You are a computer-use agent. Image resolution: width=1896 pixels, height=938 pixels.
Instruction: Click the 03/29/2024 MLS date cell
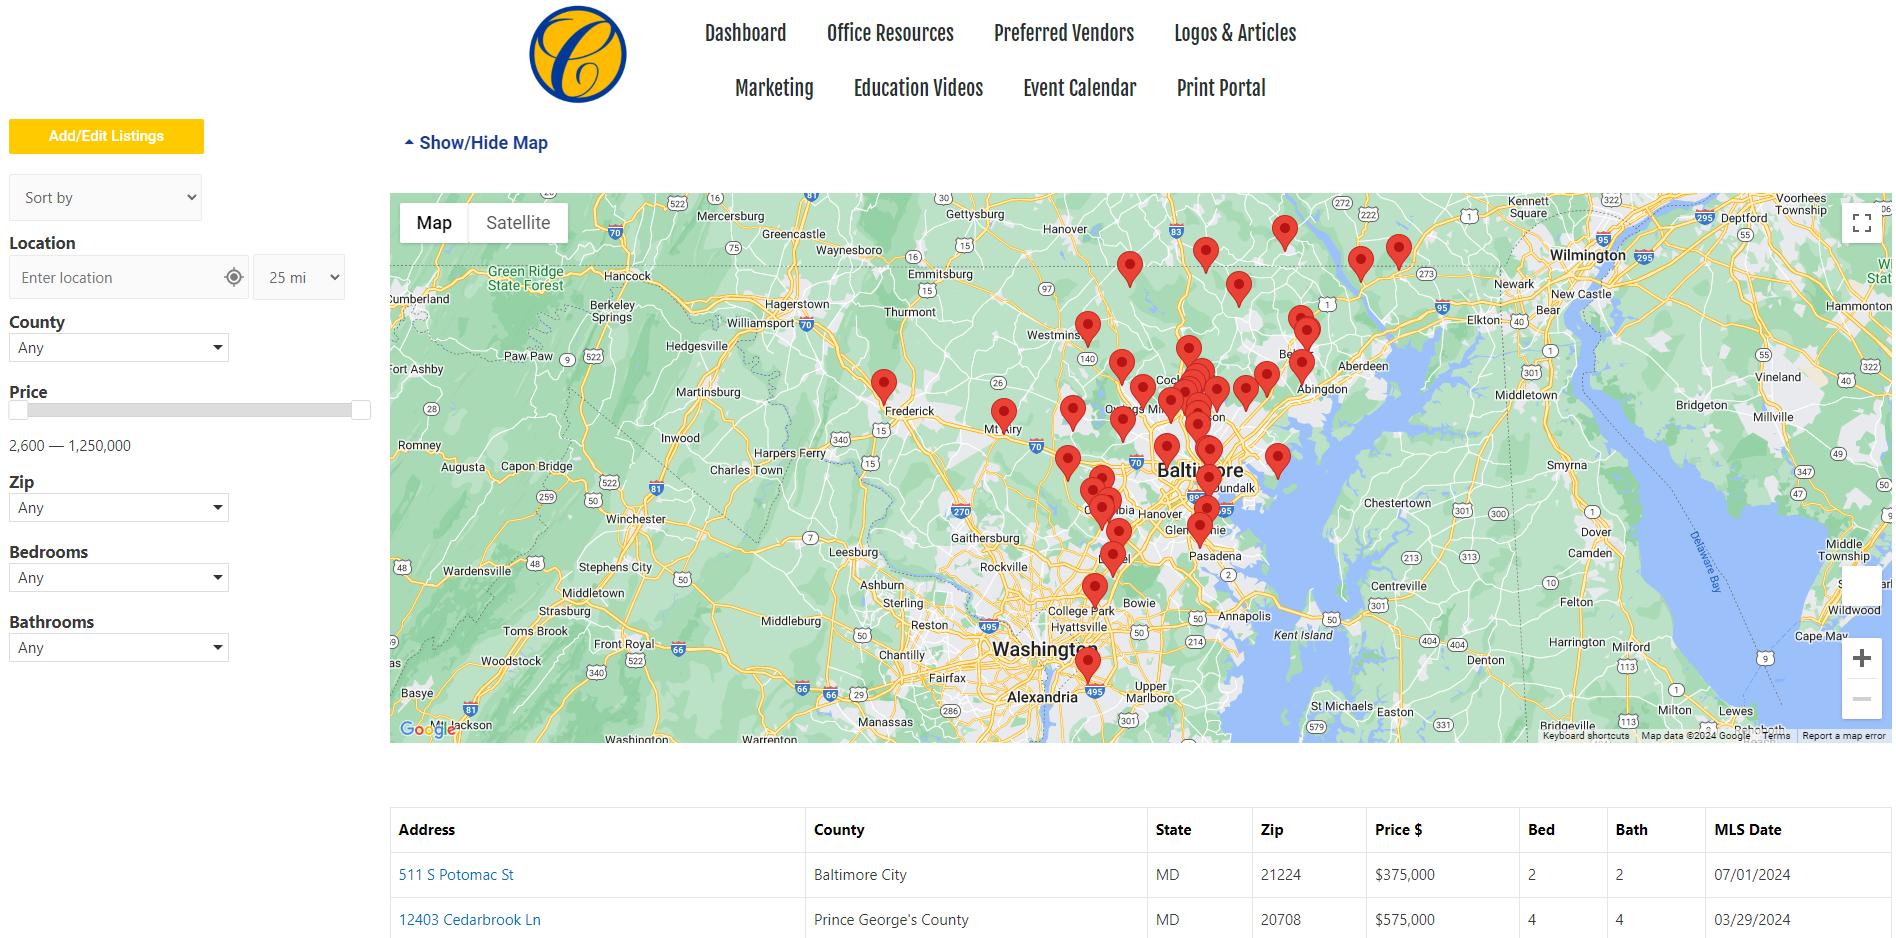1798,918
